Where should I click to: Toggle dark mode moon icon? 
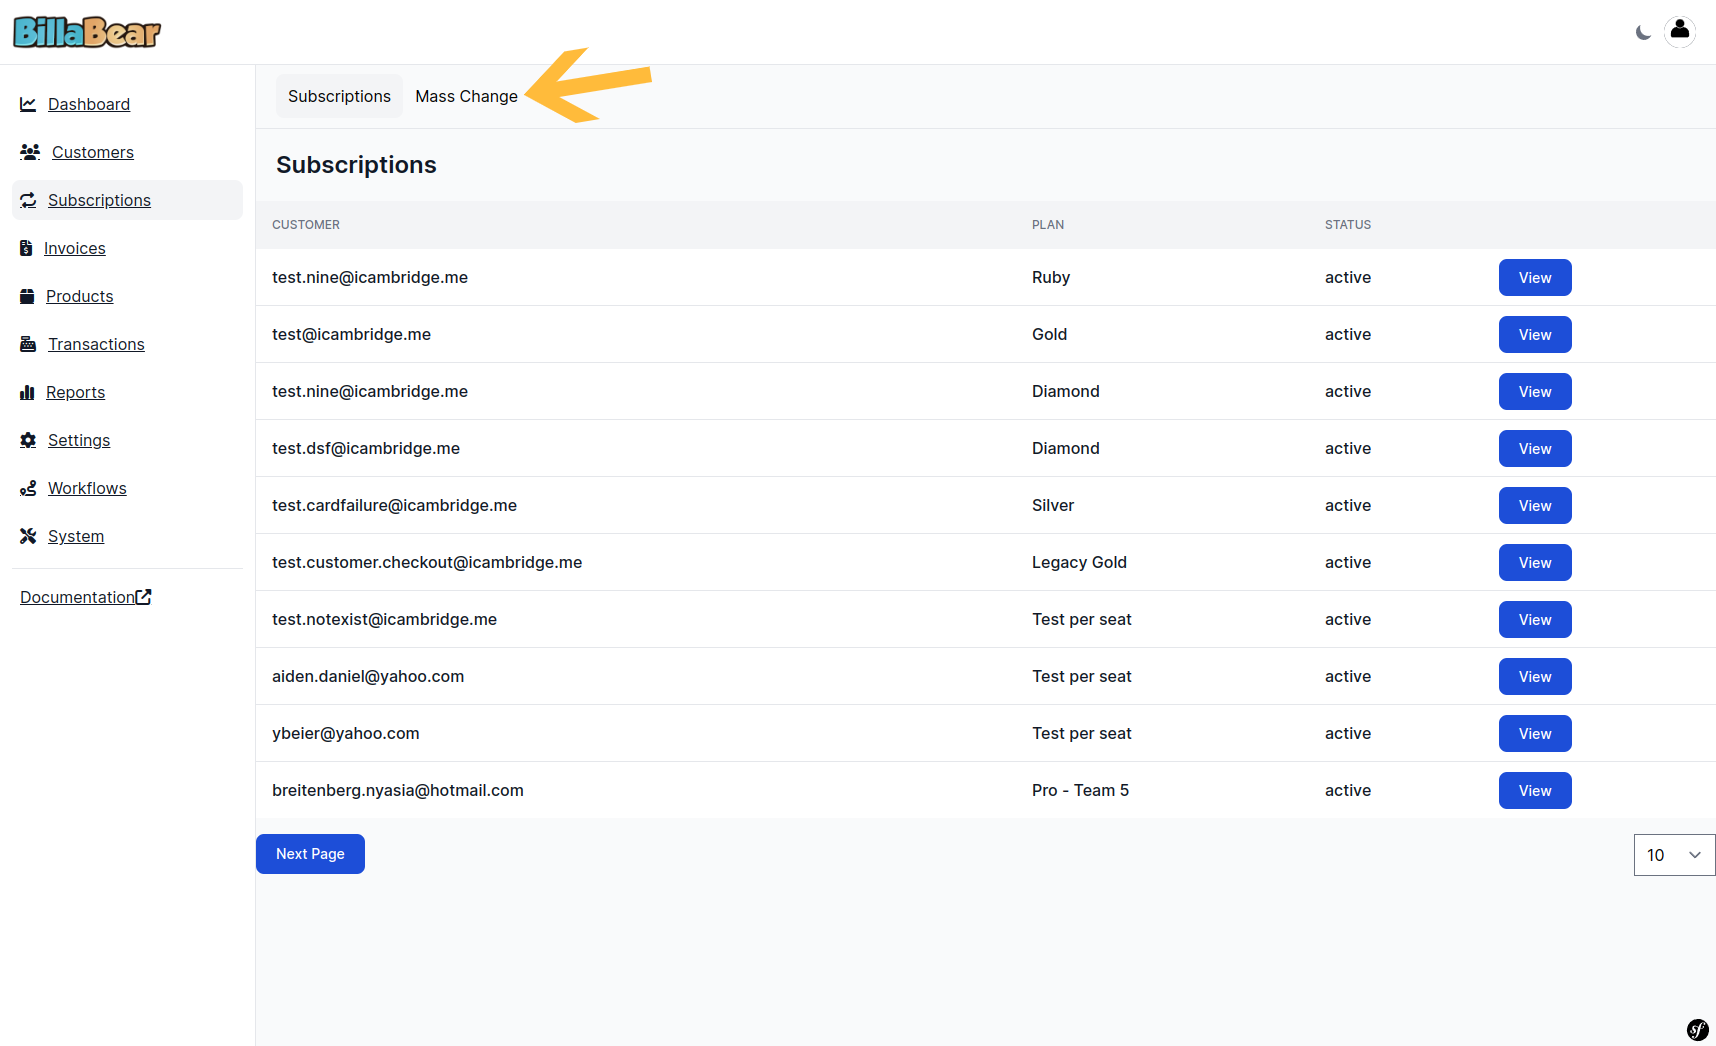[x=1643, y=32]
